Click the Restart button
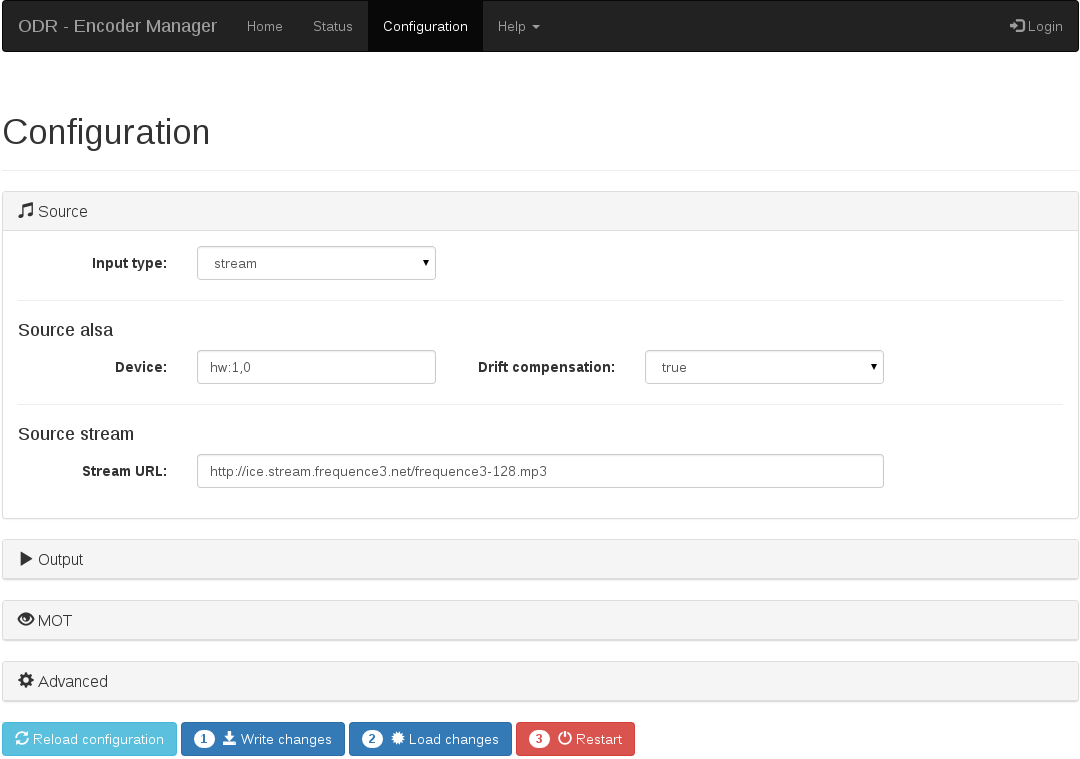 (x=575, y=739)
